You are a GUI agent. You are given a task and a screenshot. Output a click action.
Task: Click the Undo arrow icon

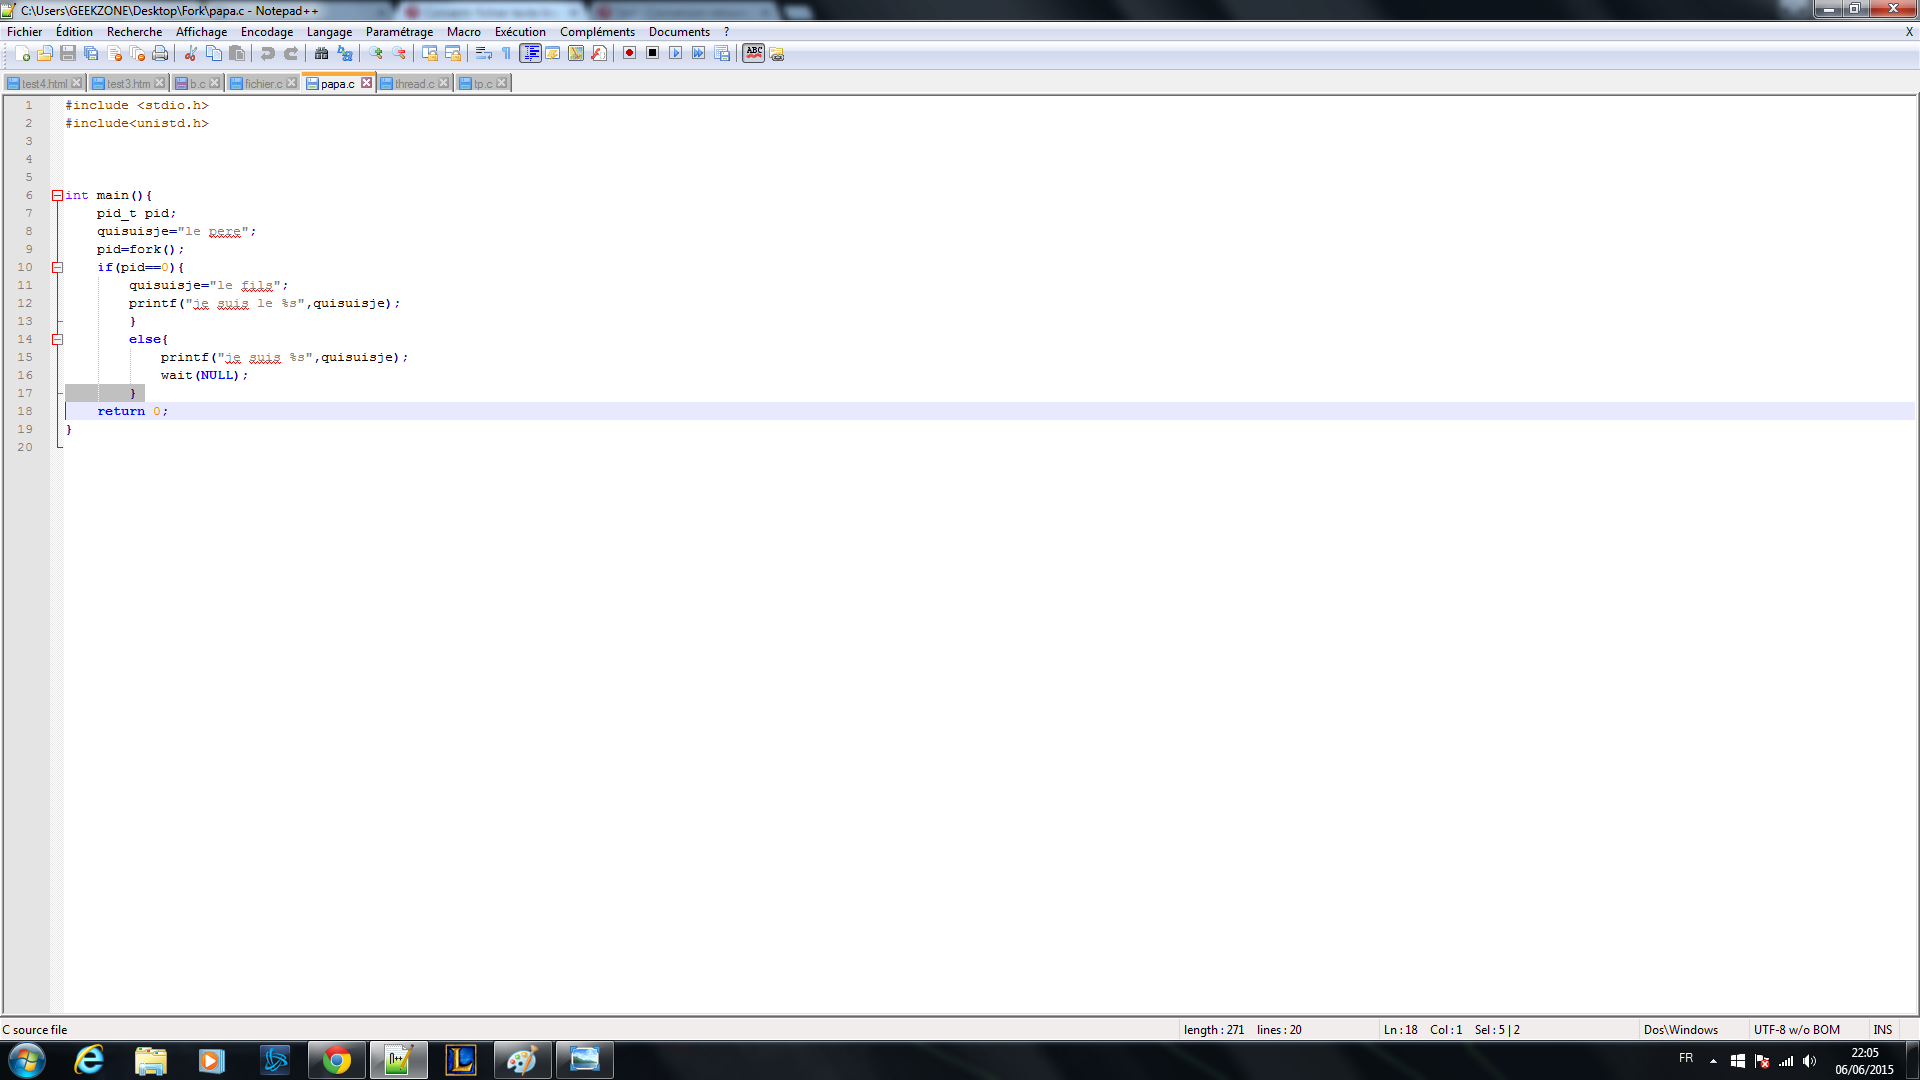point(267,54)
